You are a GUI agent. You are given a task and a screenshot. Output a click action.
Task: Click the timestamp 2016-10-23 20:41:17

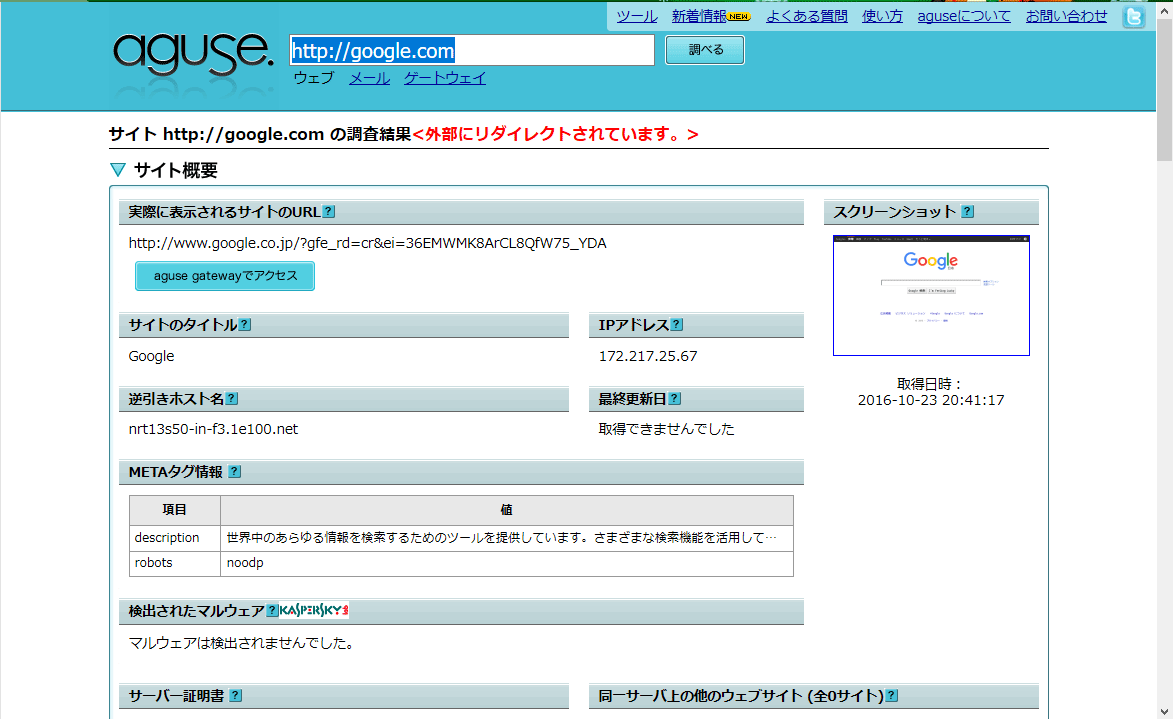(931, 400)
